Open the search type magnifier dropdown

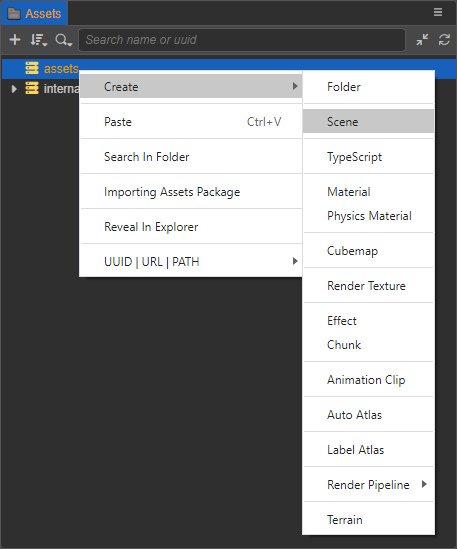click(x=63, y=40)
